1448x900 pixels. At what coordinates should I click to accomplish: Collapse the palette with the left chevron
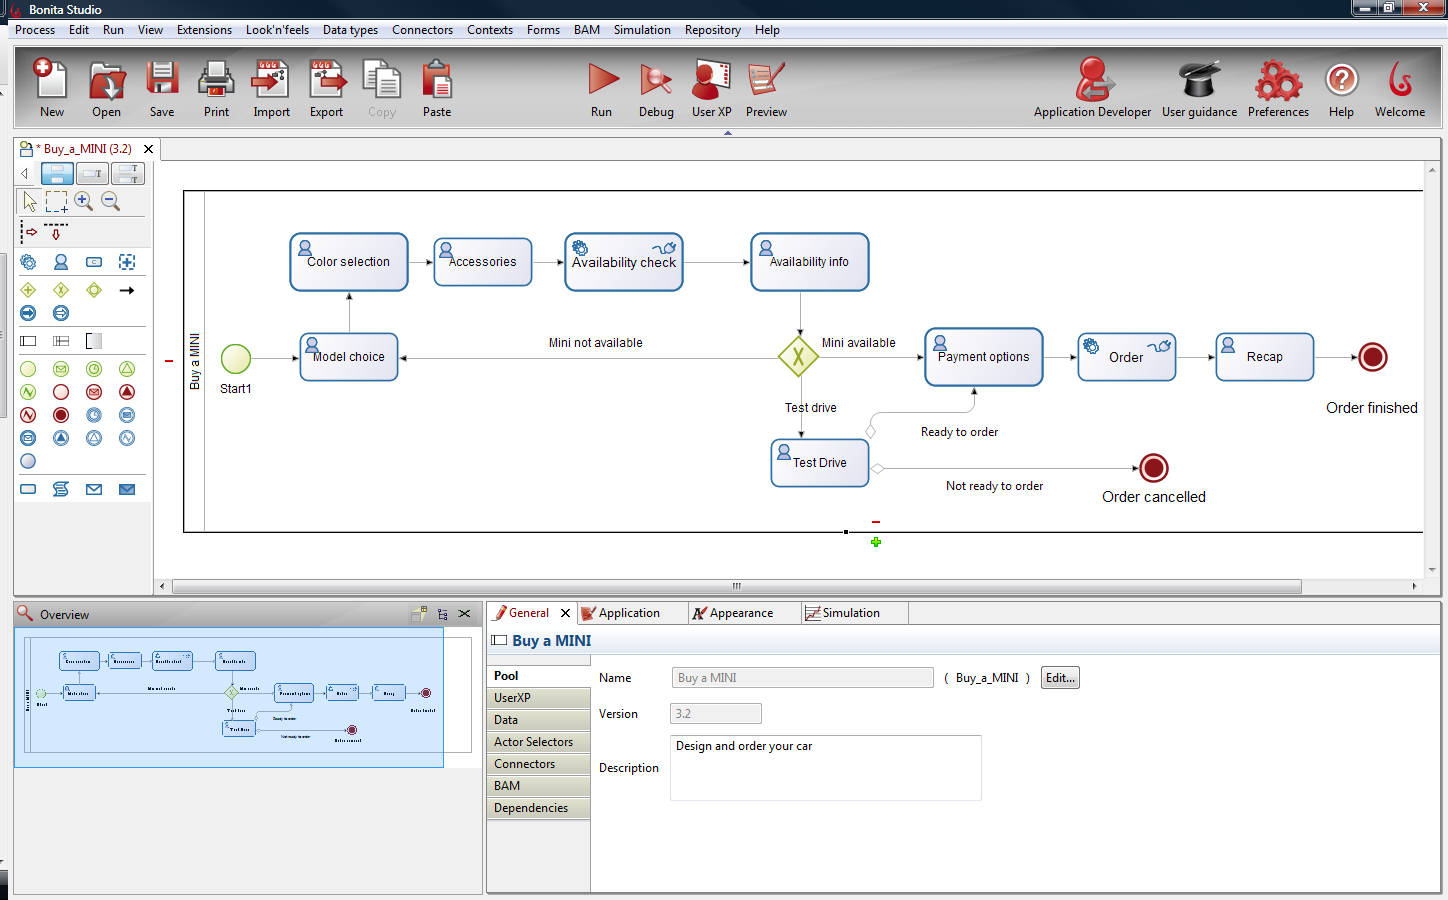[x=24, y=173]
